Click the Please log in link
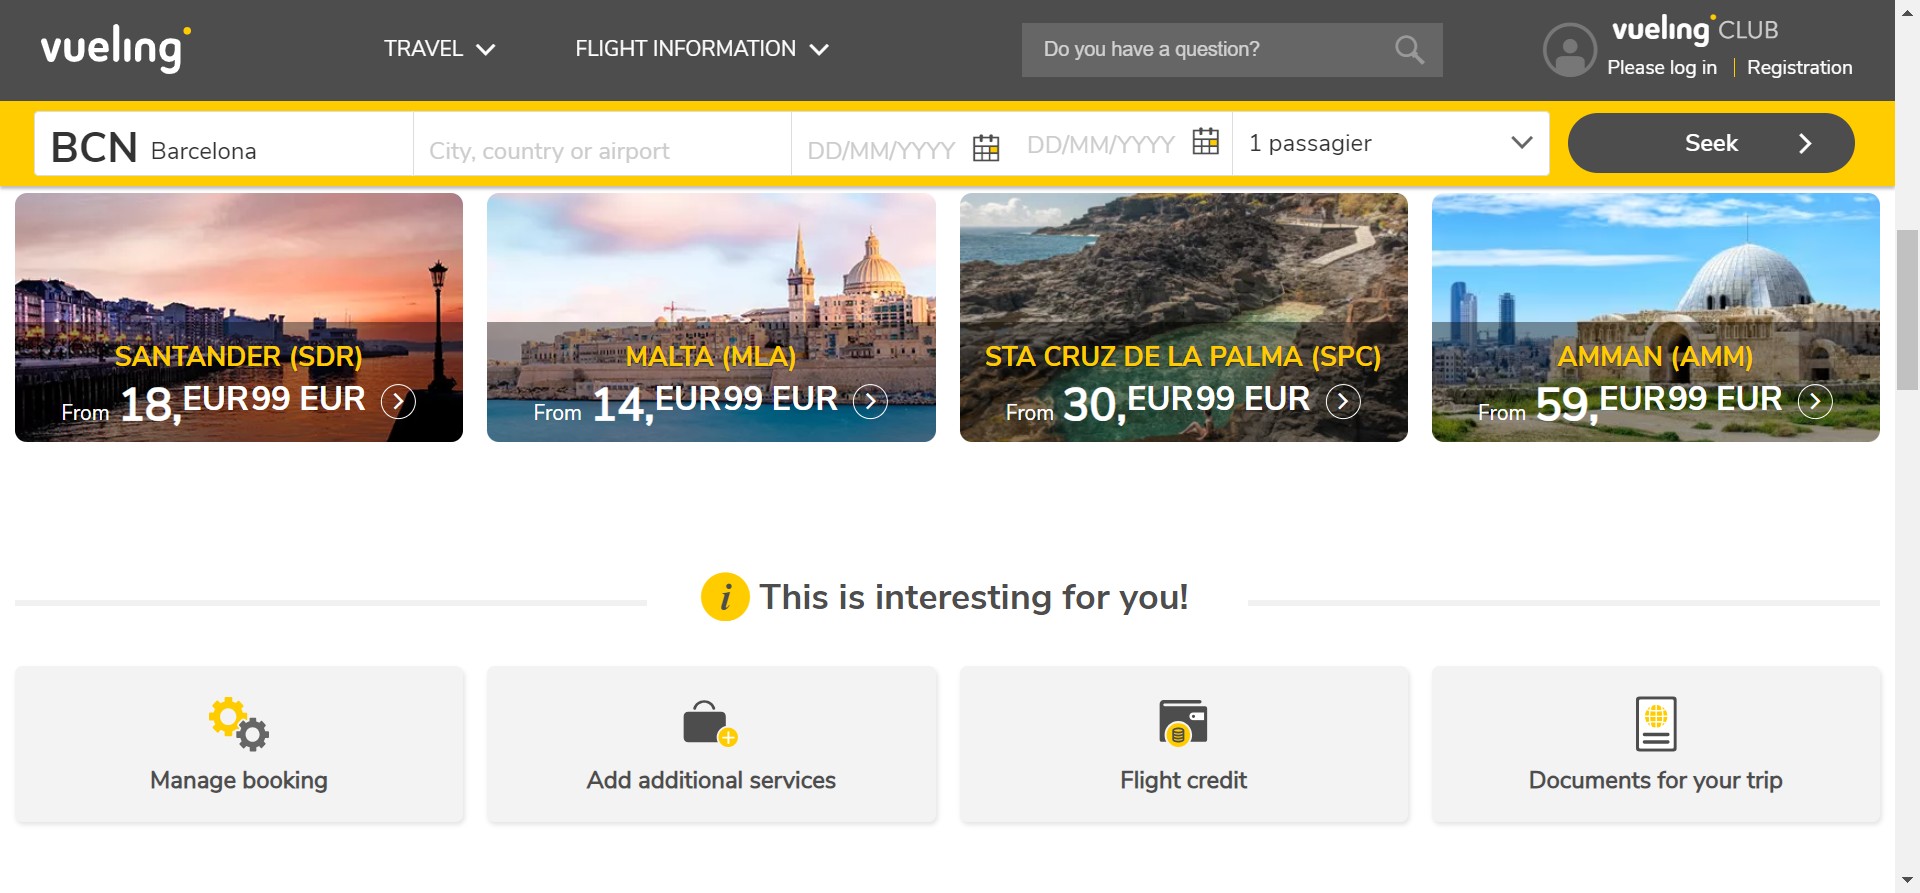The height and width of the screenshot is (893, 1920). tap(1661, 68)
